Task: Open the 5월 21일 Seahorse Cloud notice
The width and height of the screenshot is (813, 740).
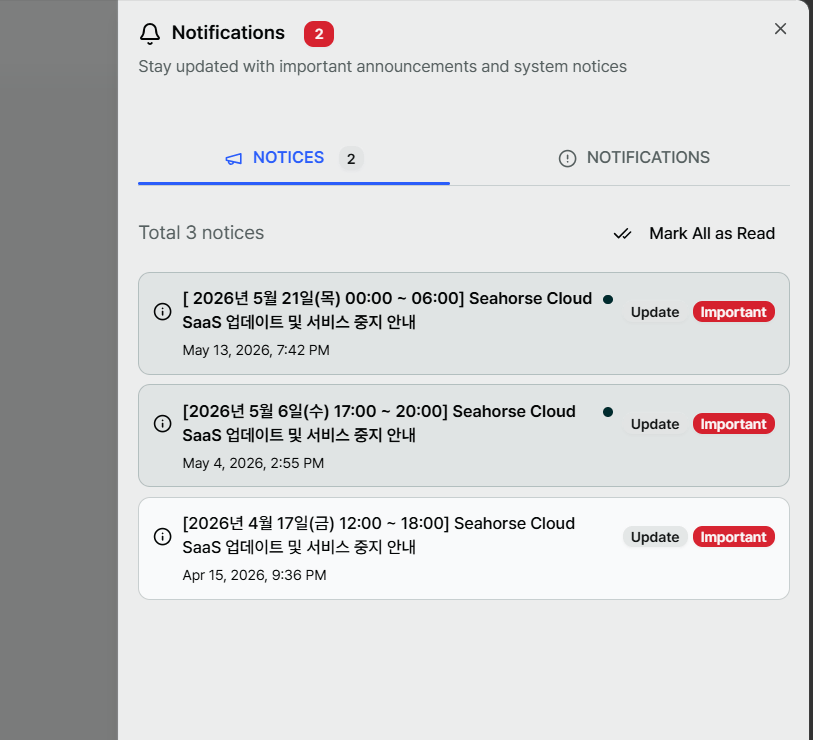Action: (x=464, y=324)
